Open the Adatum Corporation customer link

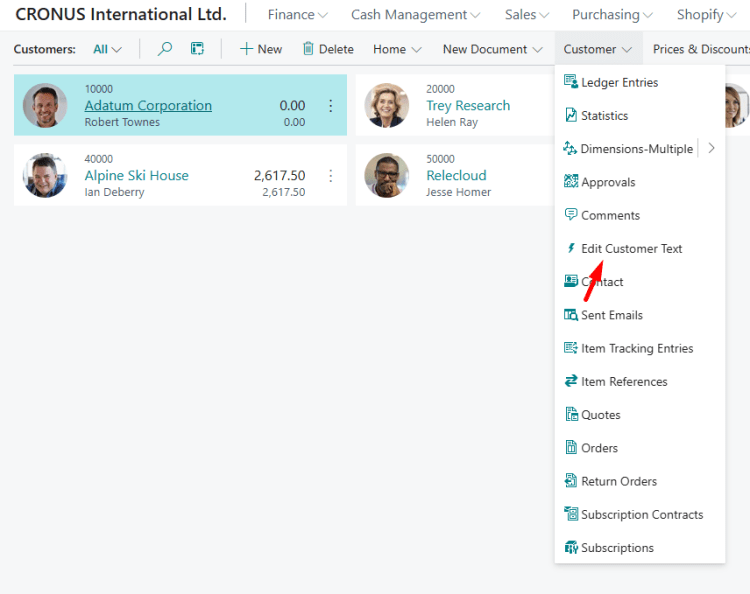point(148,105)
